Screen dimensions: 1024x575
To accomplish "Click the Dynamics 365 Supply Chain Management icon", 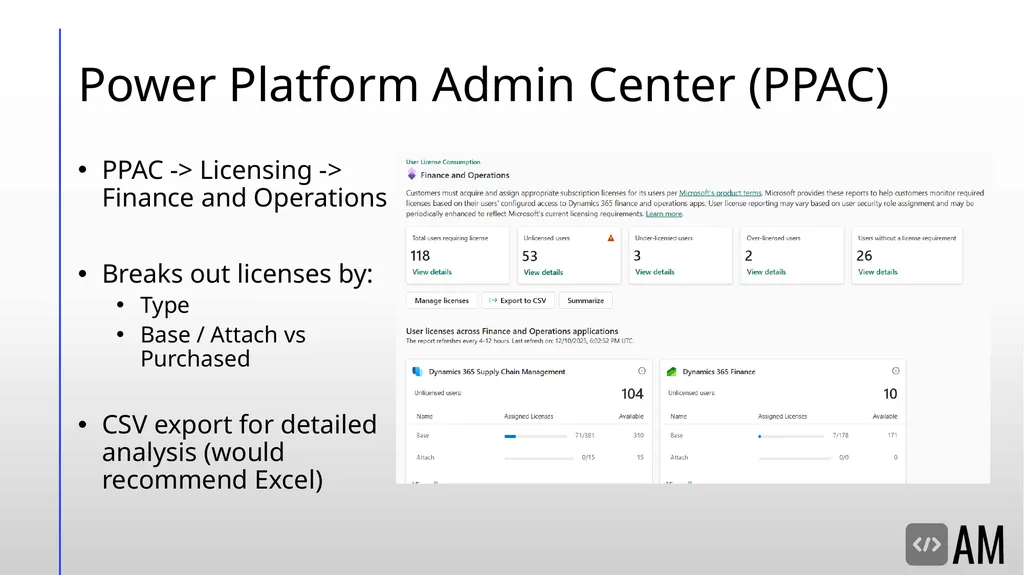I will click(x=417, y=371).
